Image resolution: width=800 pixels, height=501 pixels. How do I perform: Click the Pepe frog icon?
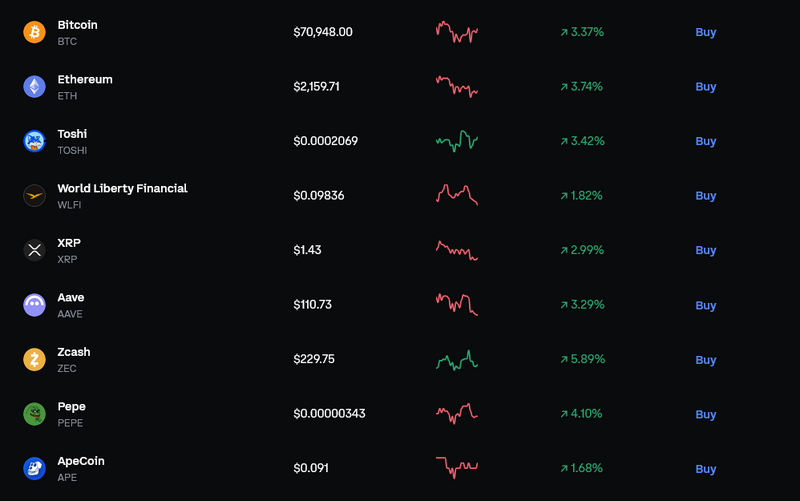click(35, 414)
